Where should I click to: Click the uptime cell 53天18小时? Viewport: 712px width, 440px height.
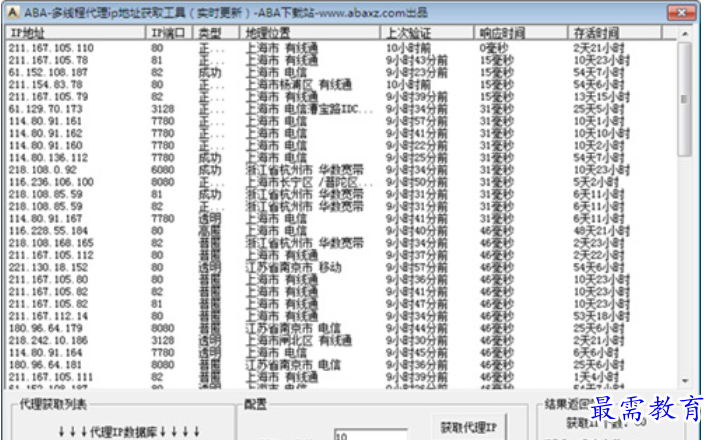pyautogui.click(x=601, y=316)
